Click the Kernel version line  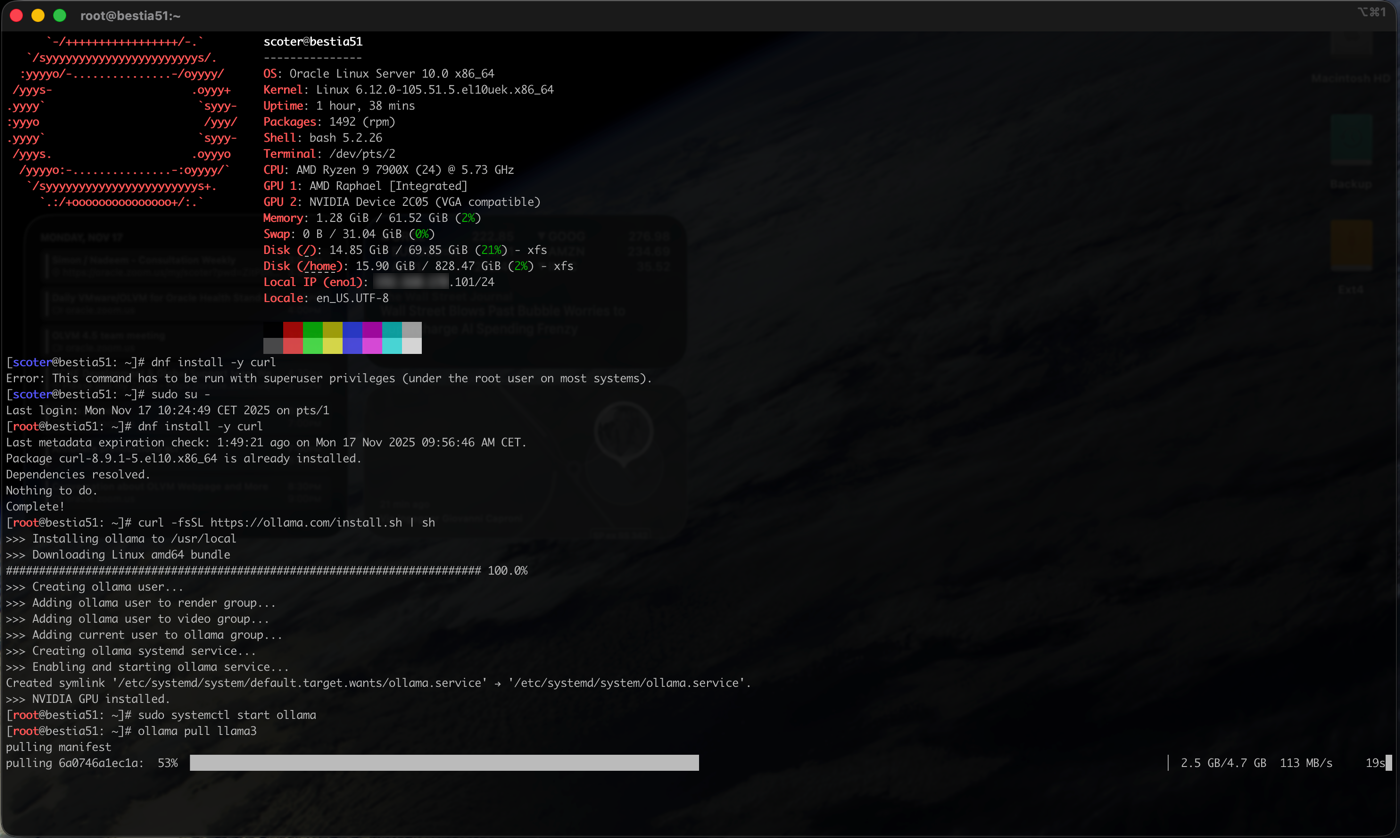(409, 90)
